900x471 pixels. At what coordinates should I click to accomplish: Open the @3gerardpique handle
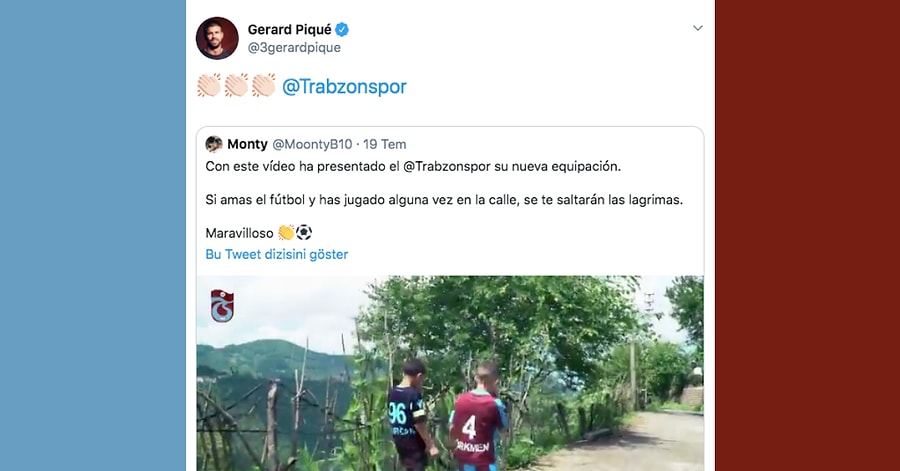294,48
